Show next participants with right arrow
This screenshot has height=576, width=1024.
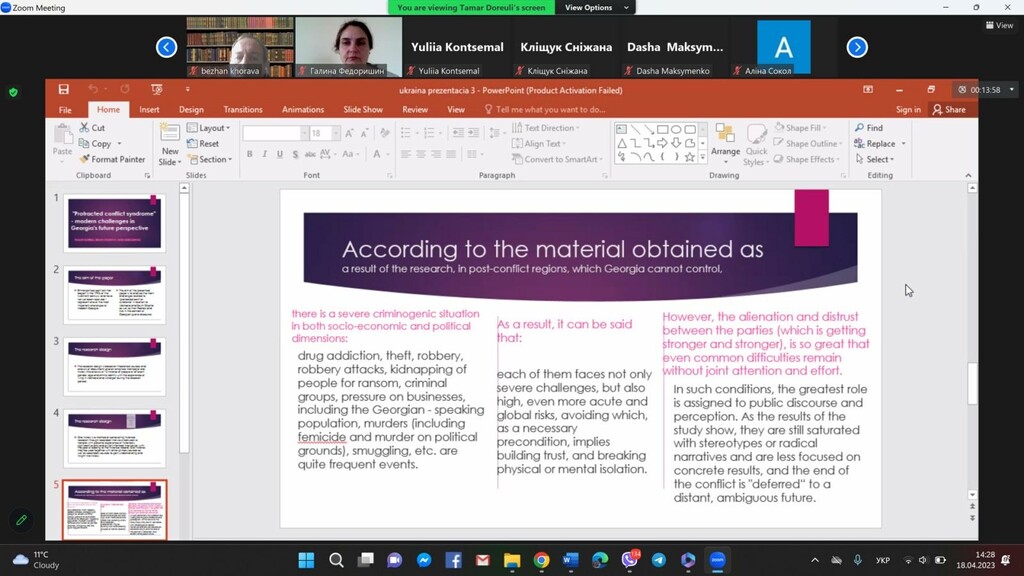coord(857,47)
